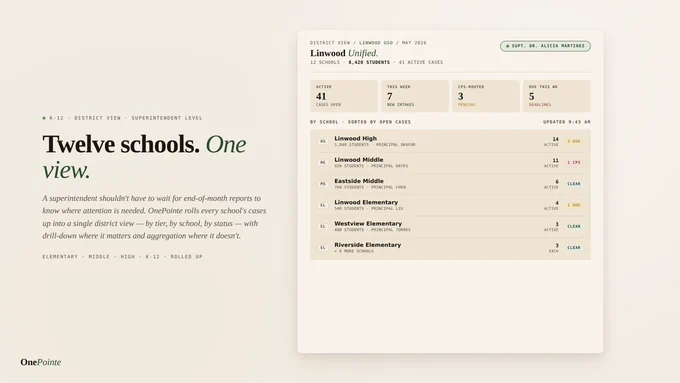Click the 14 active count for Linwood High
The image size is (680, 383).
pos(552,141)
